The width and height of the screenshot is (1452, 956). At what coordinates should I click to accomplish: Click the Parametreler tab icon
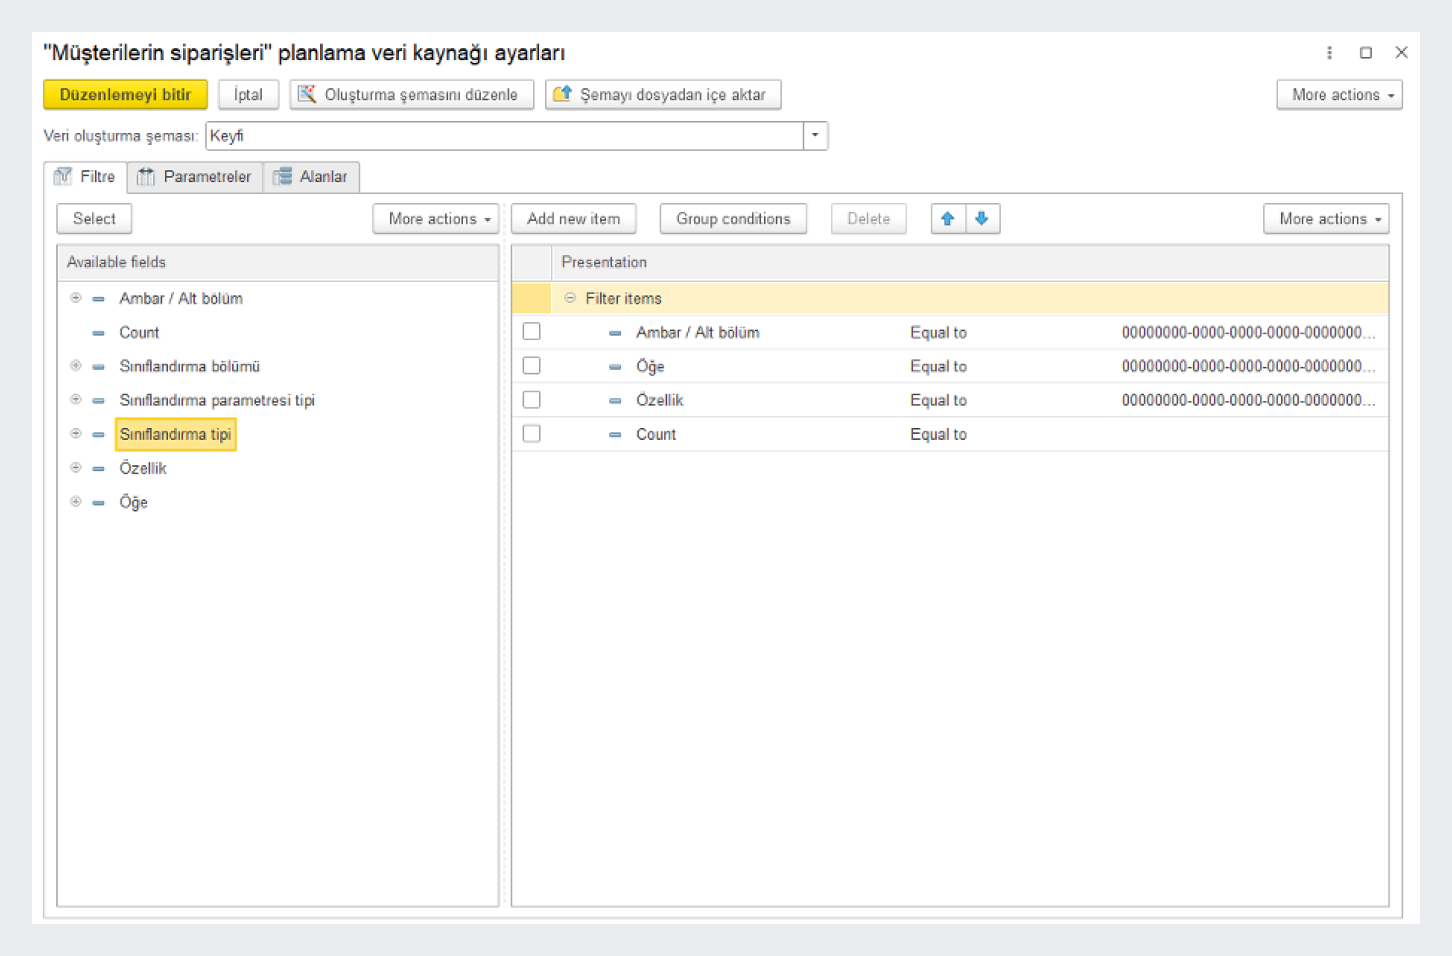[x=146, y=177]
